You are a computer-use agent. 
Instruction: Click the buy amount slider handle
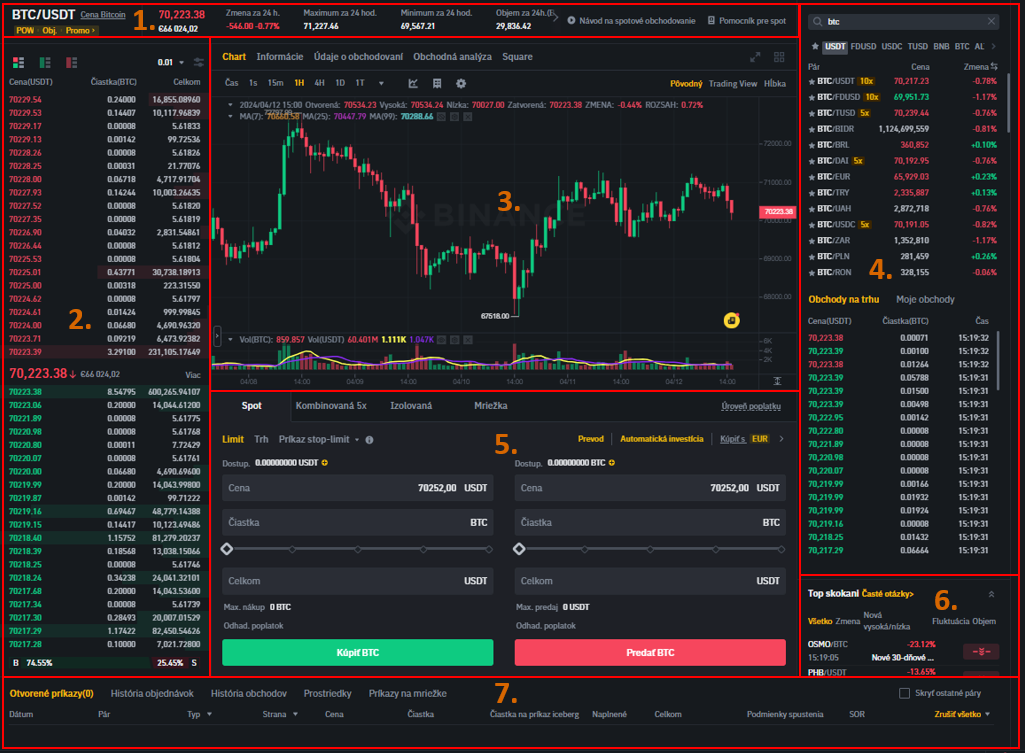coord(227,549)
